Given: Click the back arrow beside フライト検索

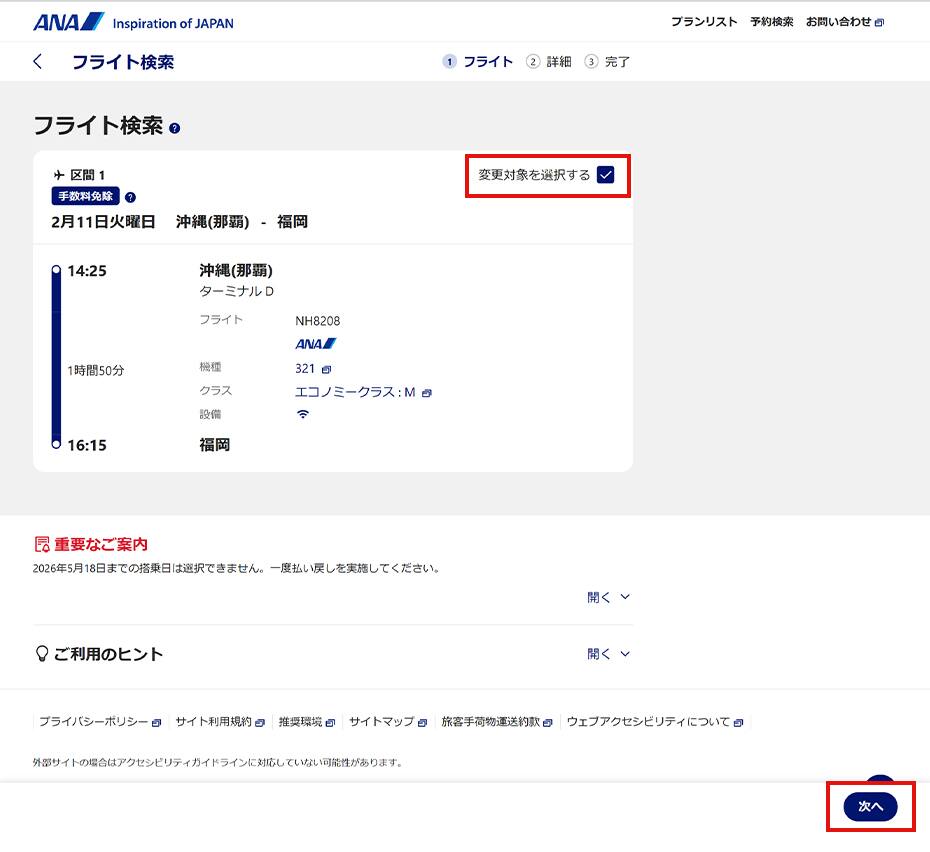Looking at the screenshot, I should [37, 61].
